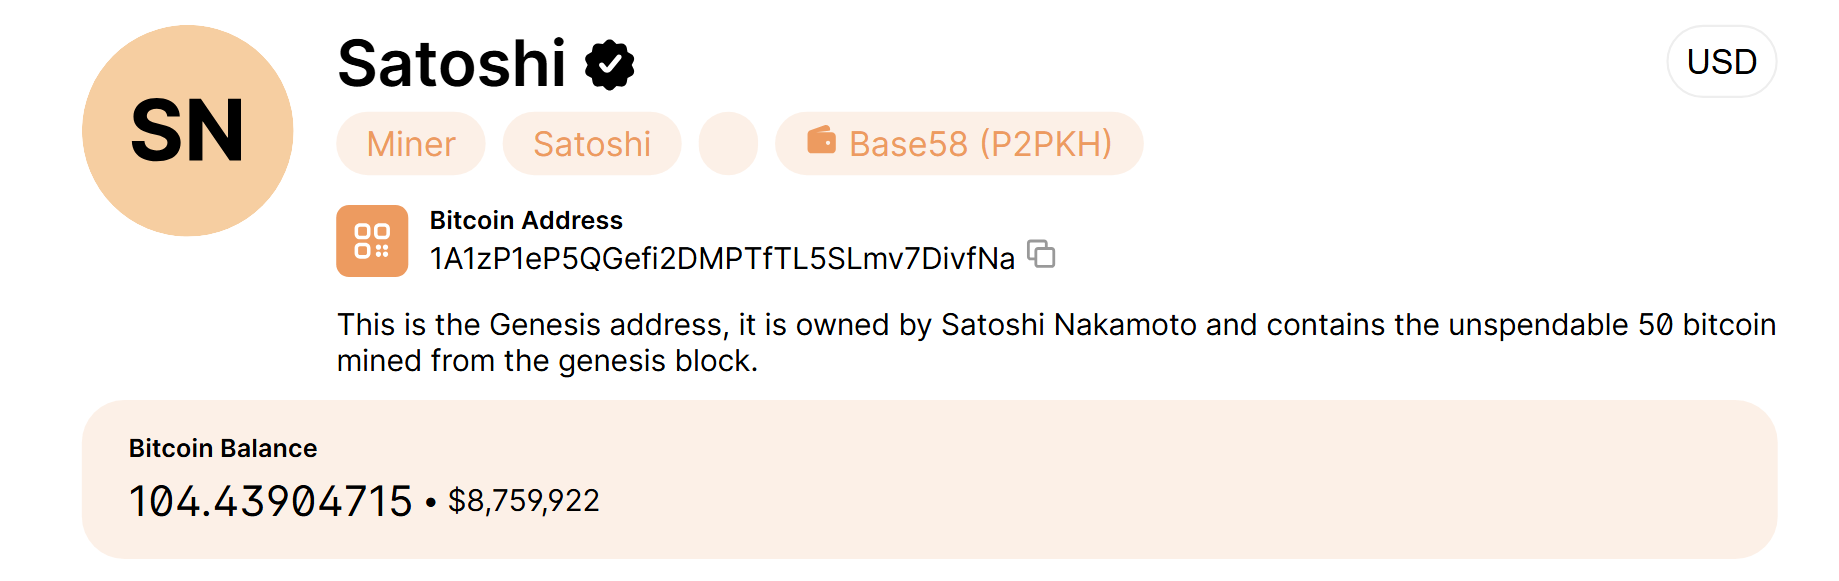Click the SN avatar circle
The width and height of the screenshot is (1839, 581).
[188, 131]
